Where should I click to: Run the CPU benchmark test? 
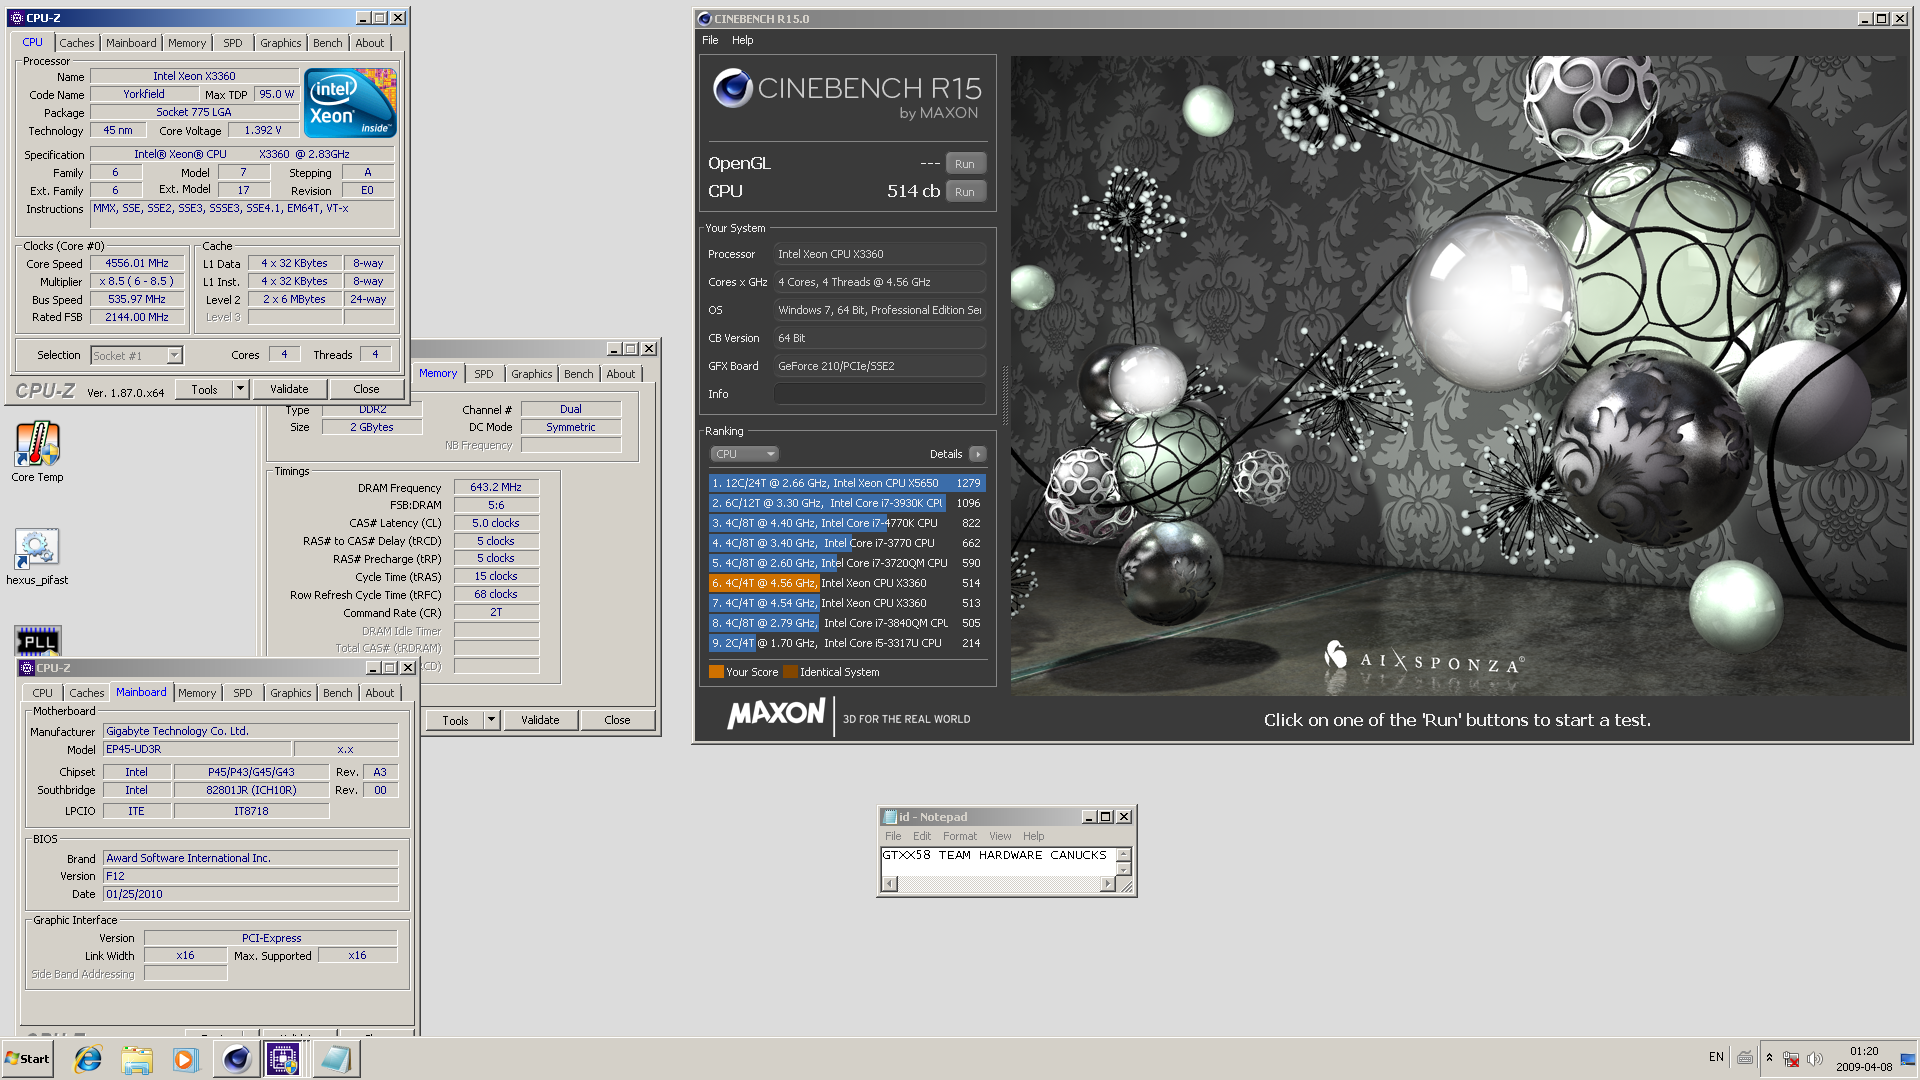964,192
